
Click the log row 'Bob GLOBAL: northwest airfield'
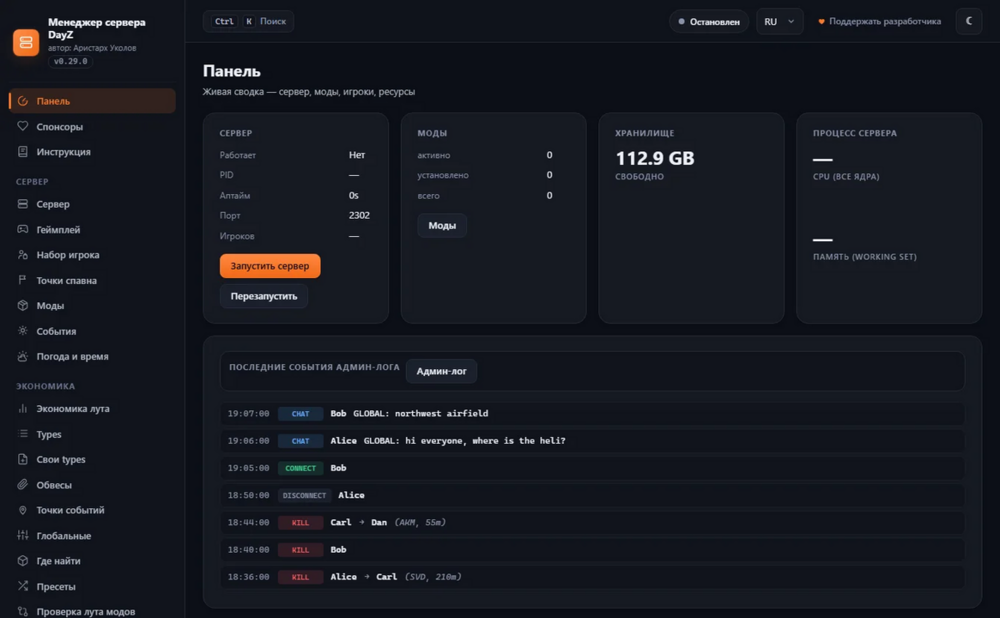click(x=592, y=413)
